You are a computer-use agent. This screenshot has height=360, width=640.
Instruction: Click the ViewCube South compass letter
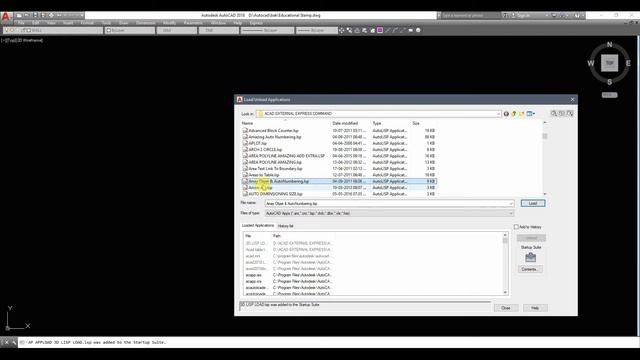(609, 82)
